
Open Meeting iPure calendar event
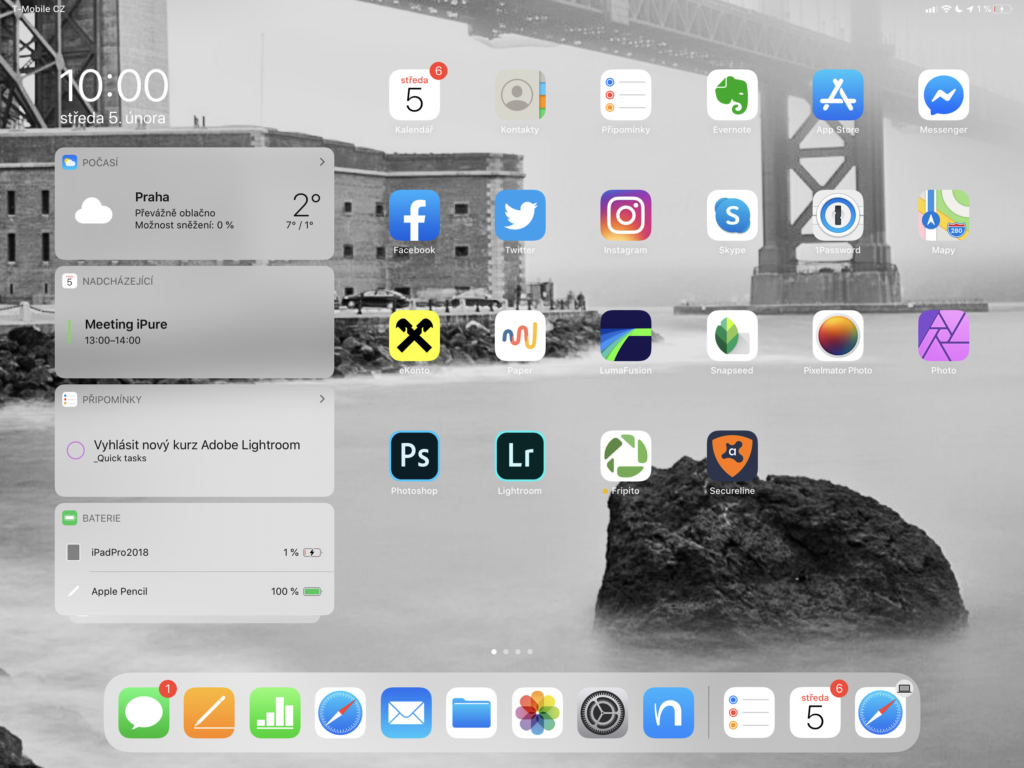(x=195, y=332)
